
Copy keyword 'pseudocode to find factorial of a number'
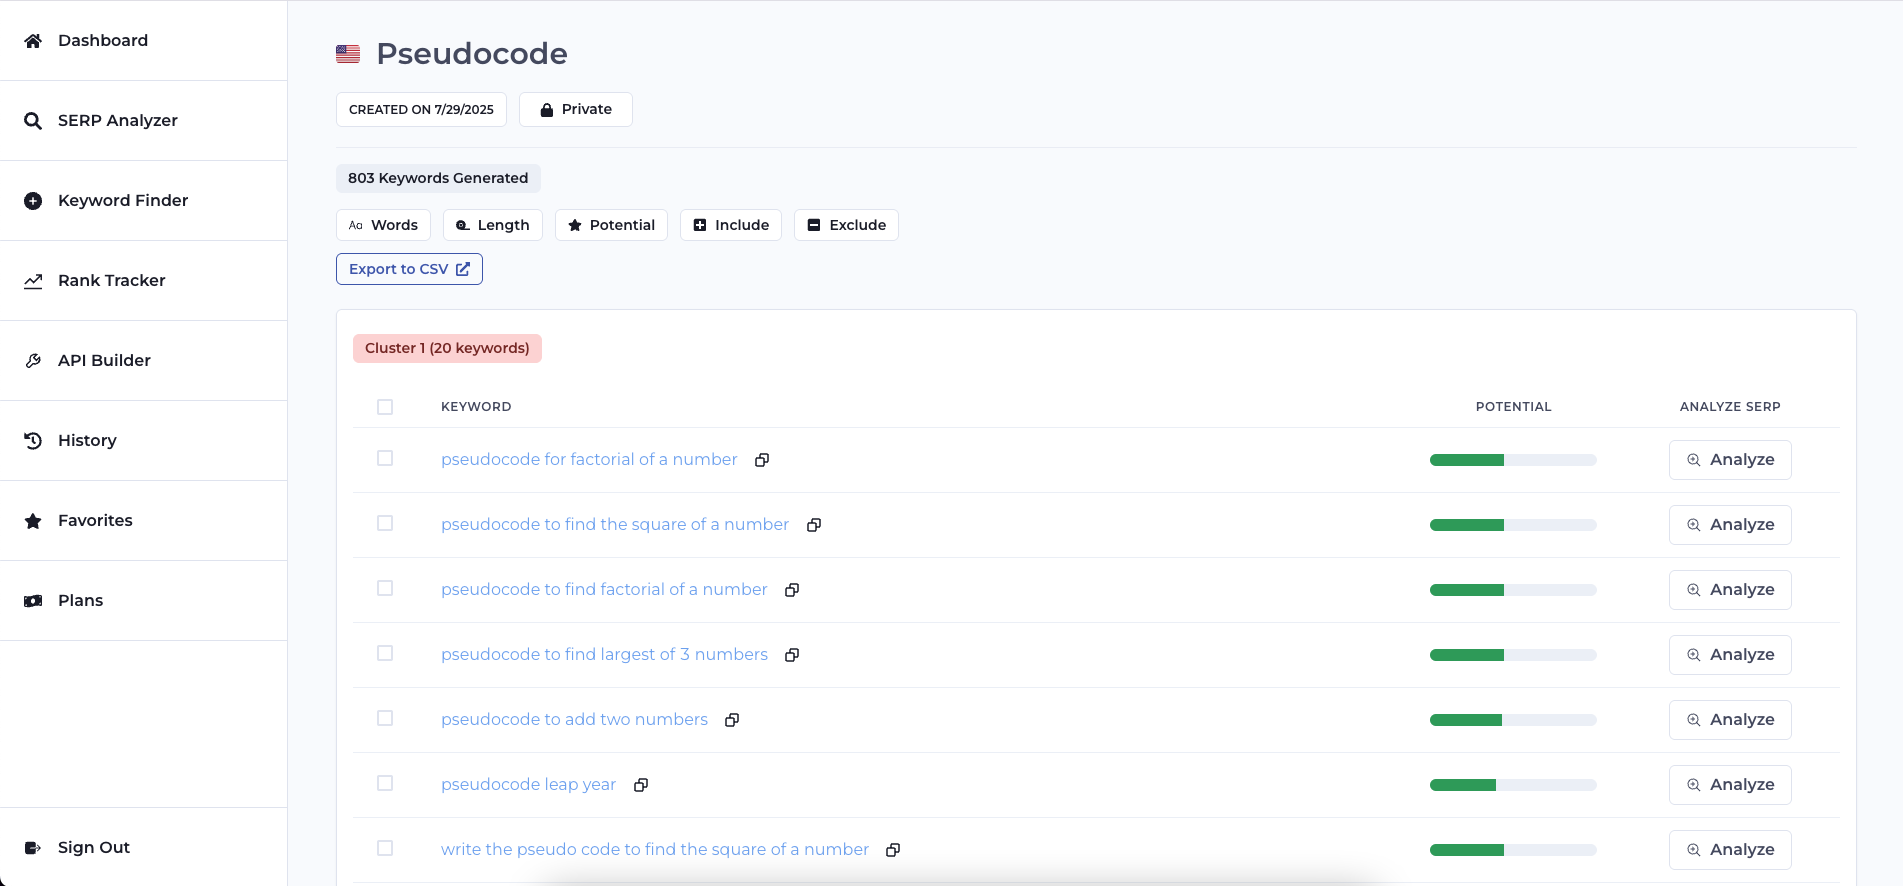pyautogui.click(x=792, y=590)
